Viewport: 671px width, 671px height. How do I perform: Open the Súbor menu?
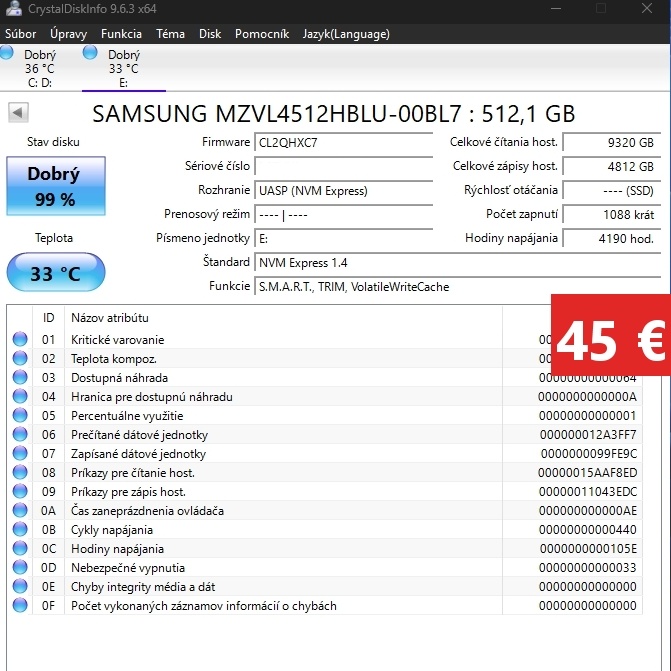(x=21, y=34)
